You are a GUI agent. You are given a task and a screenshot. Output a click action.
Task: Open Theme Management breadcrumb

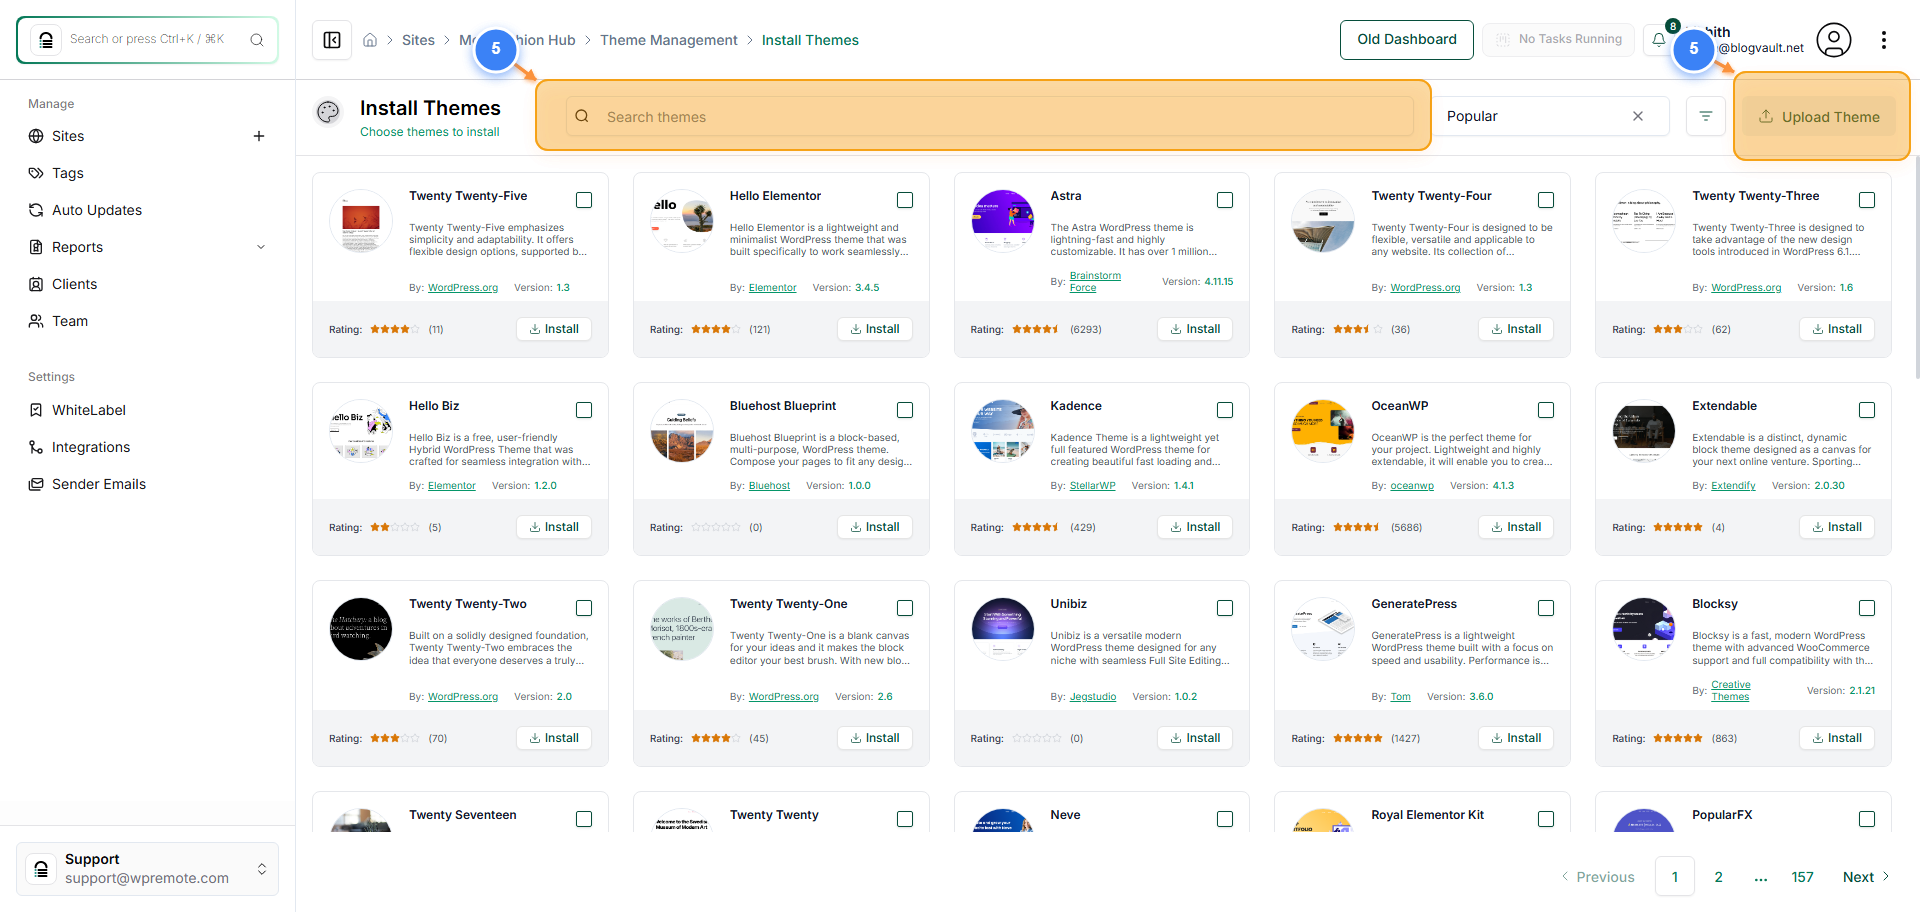[669, 40]
